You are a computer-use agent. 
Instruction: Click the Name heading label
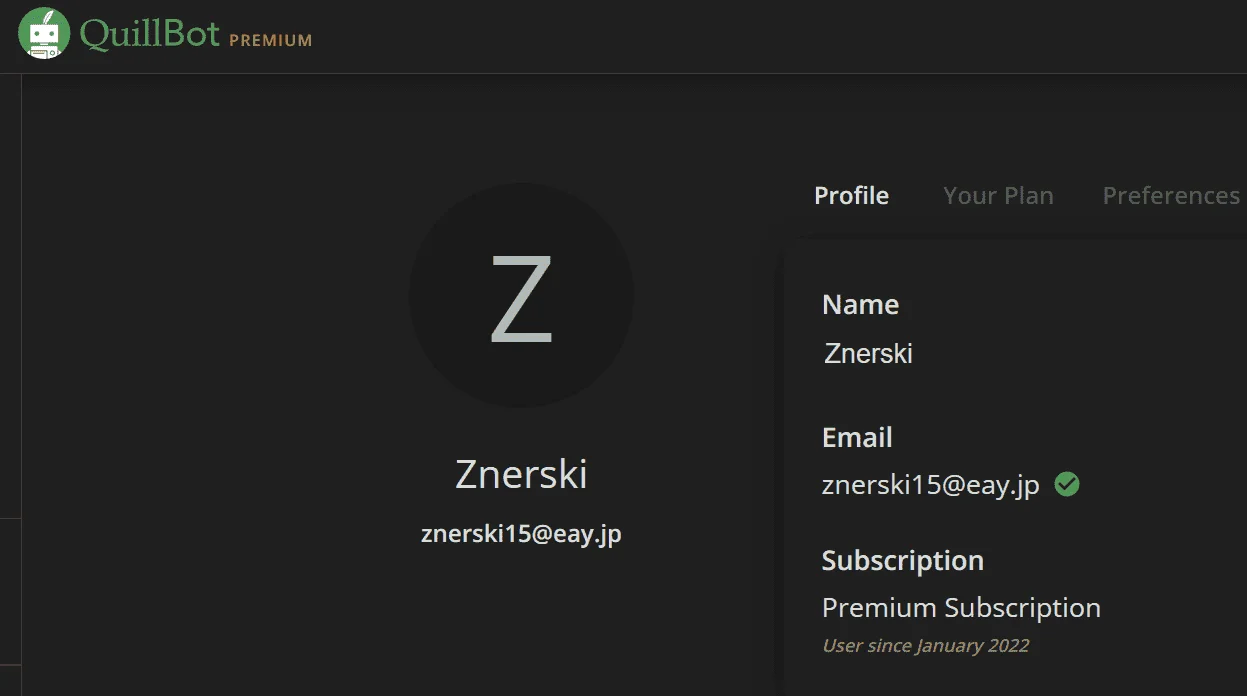point(860,304)
